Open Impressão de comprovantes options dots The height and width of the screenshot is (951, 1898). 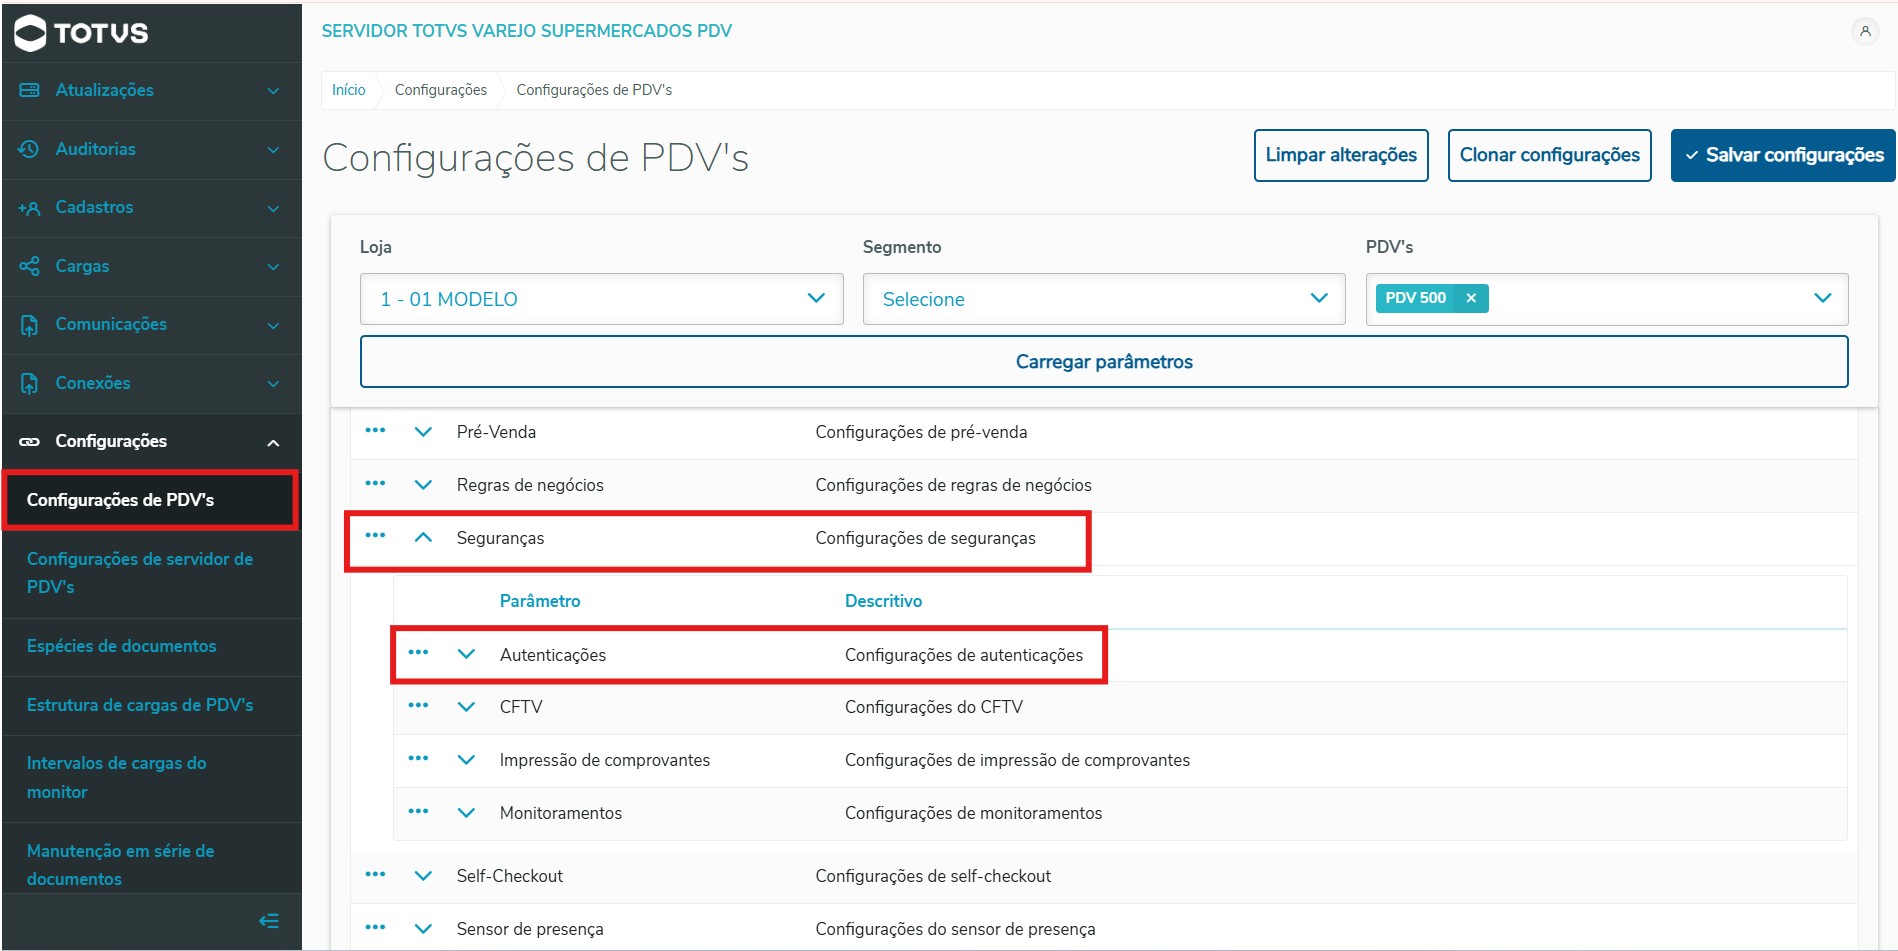tap(418, 759)
